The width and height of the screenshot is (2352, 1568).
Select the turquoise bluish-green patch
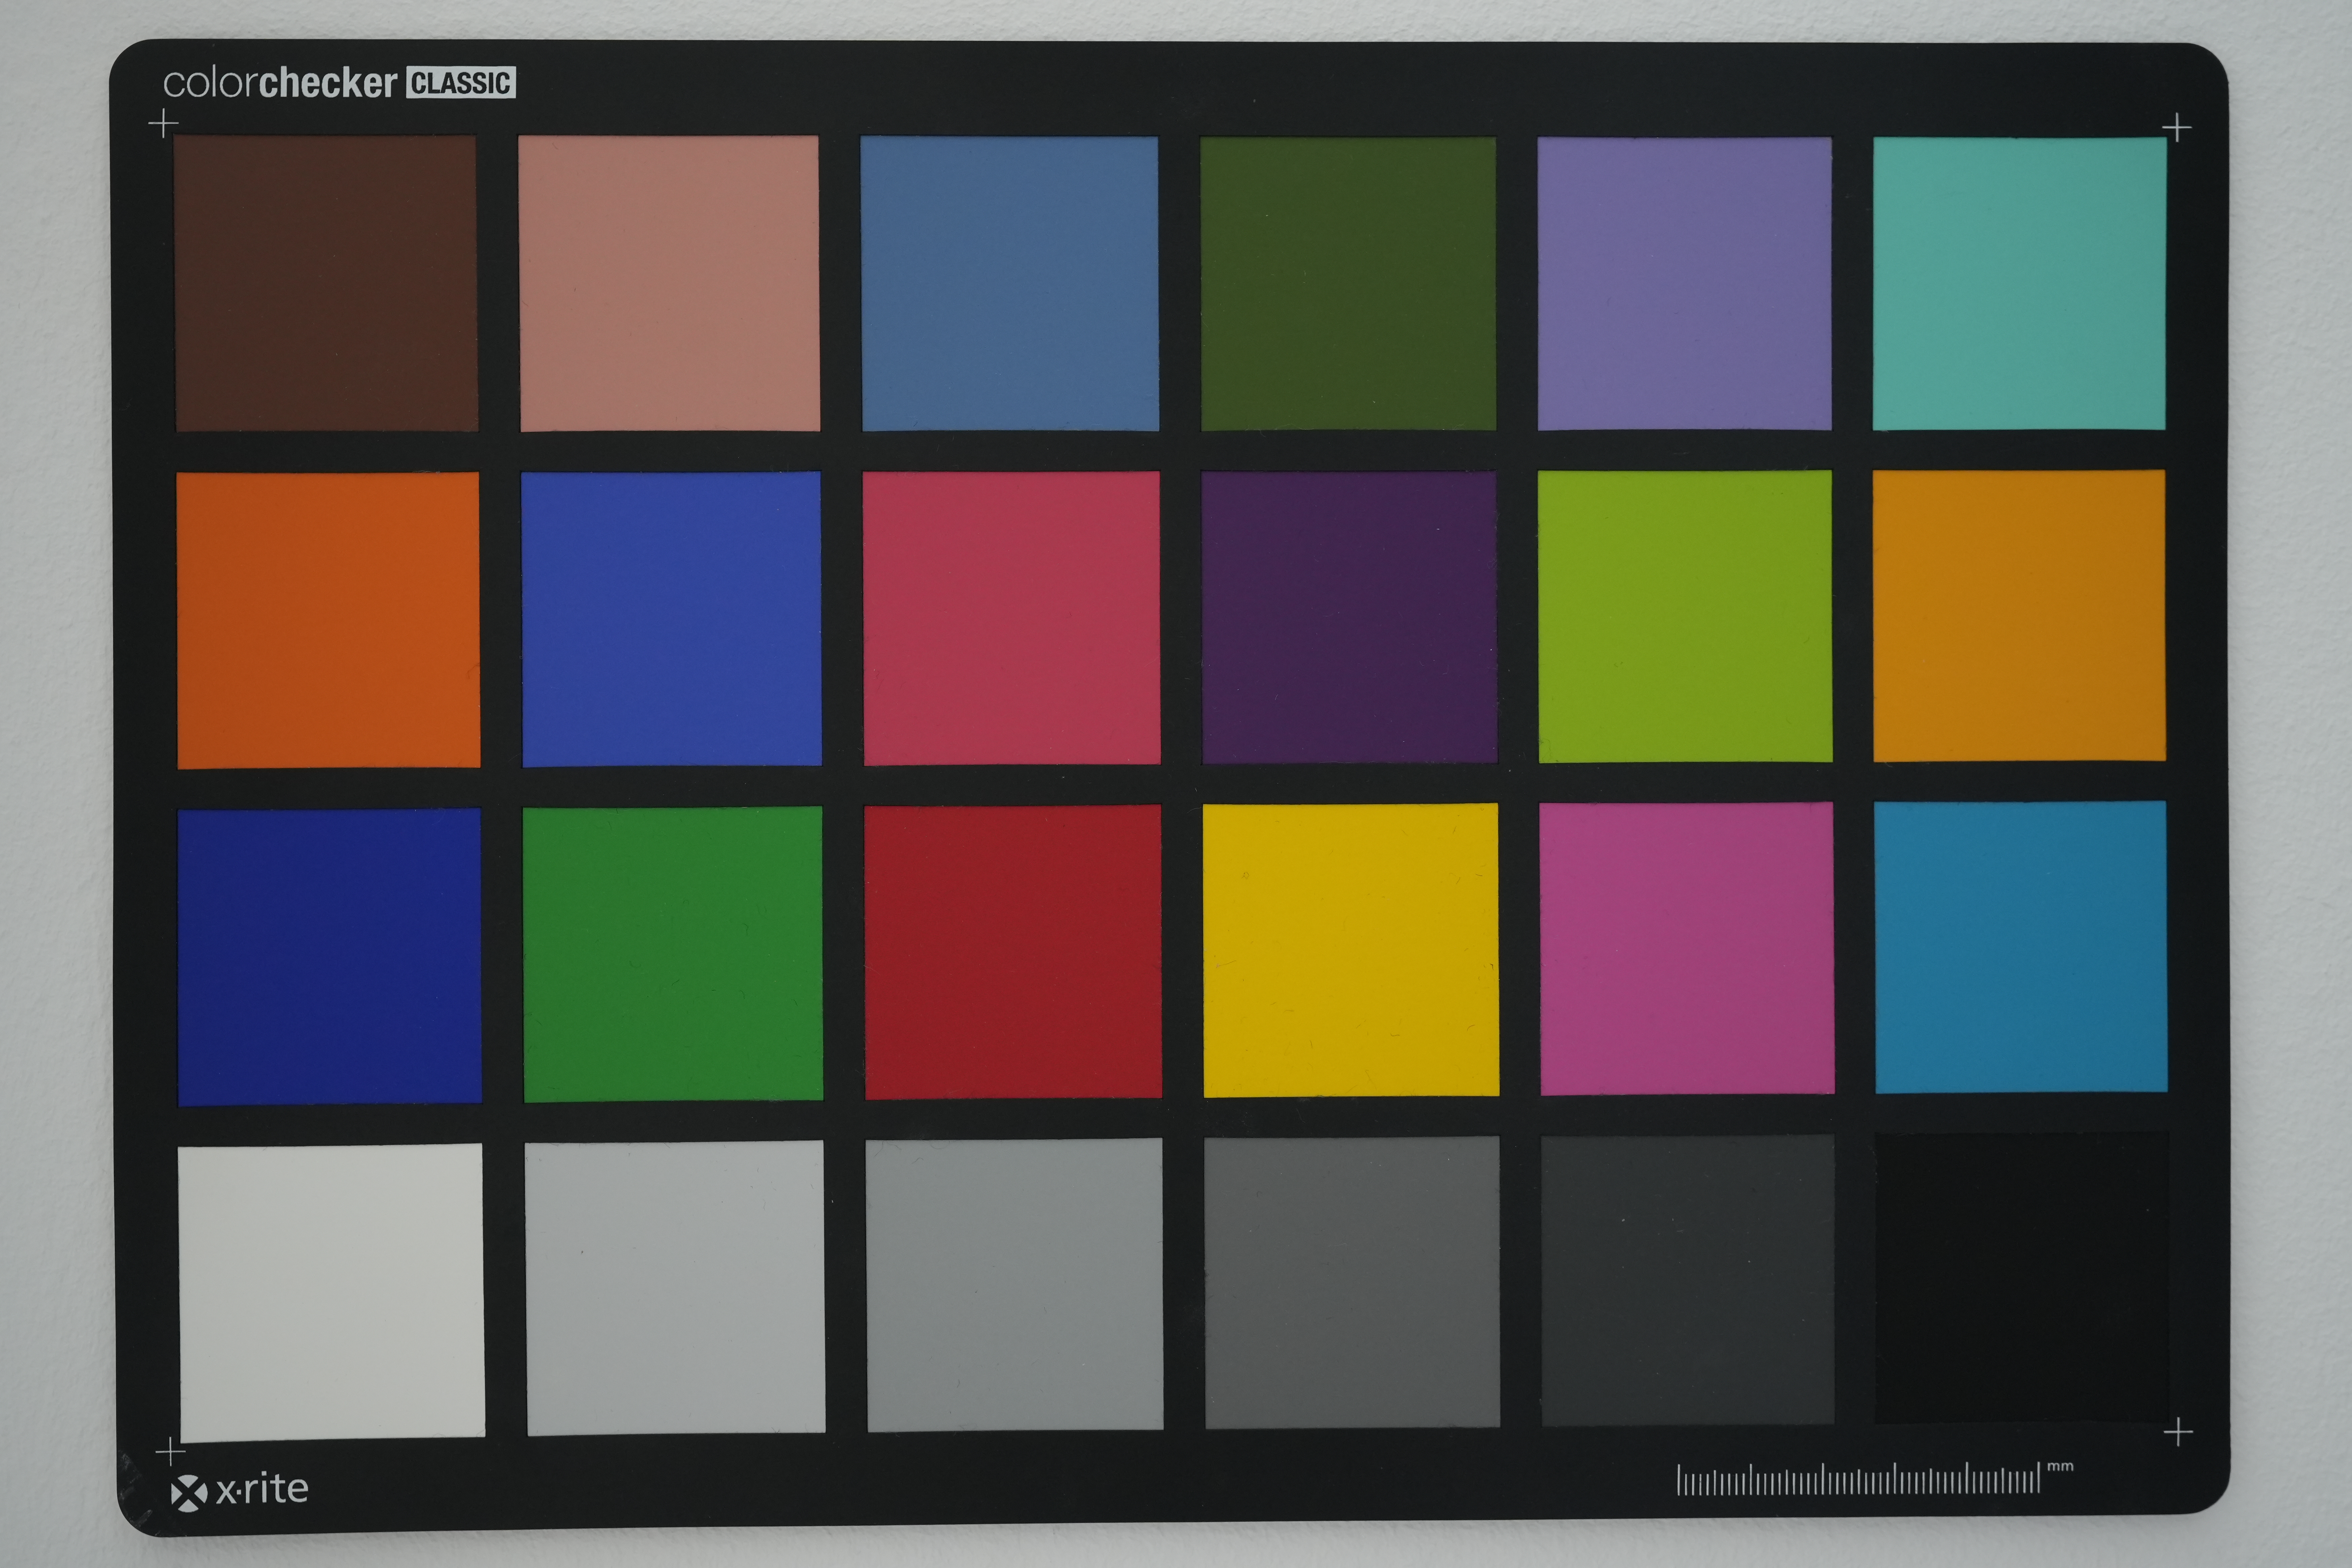click(x=2019, y=283)
